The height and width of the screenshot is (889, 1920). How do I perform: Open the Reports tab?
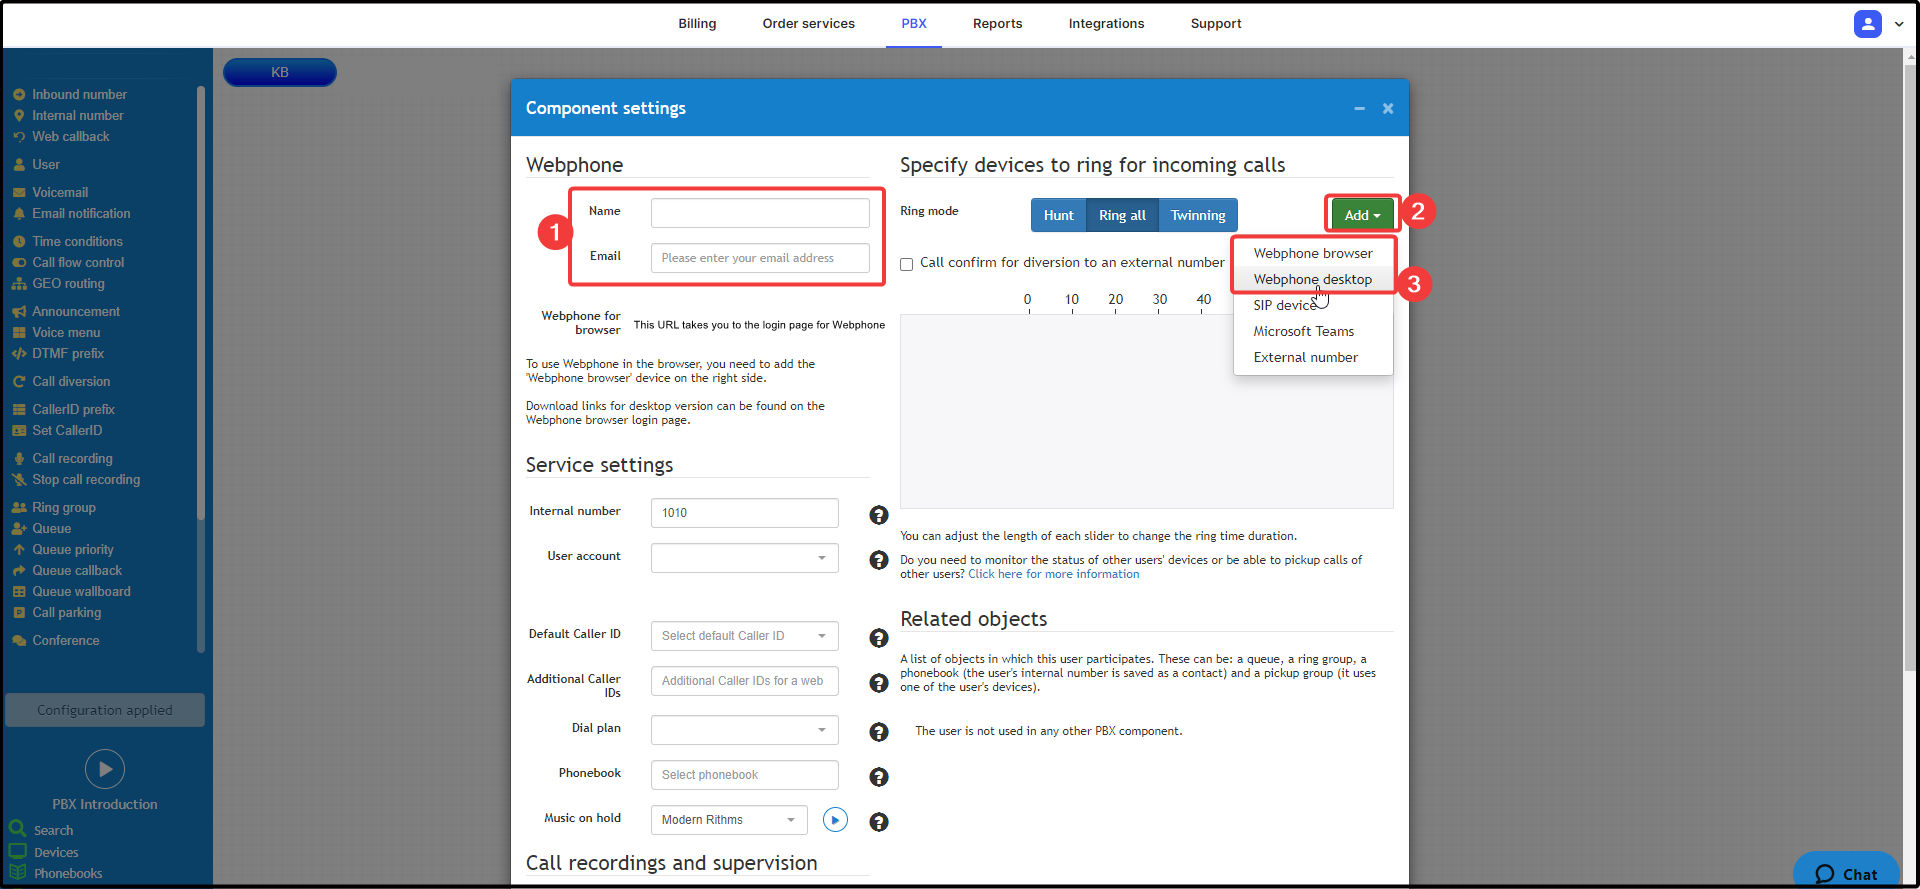(x=997, y=24)
